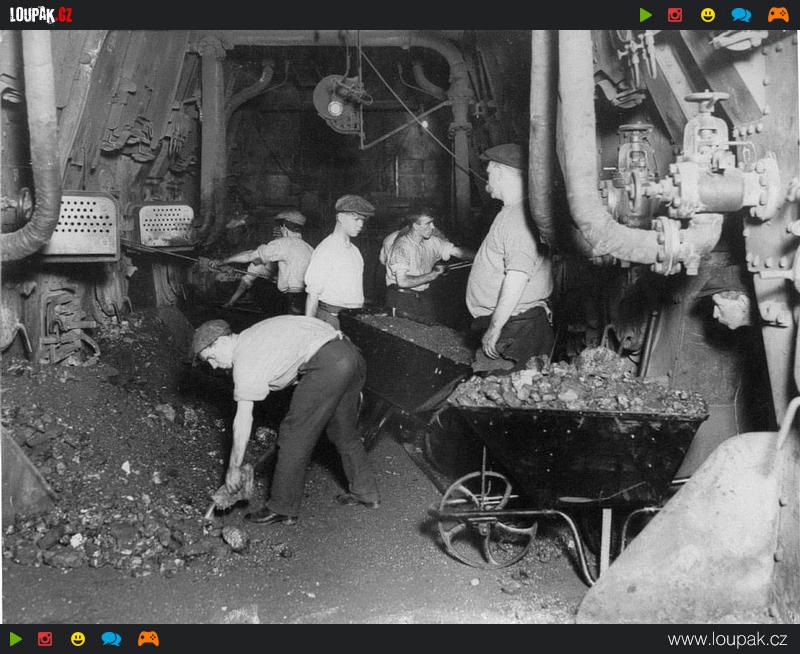Viewport: 800px width, 654px height.
Task: Click the young man in white shirt
Action: (x=337, y=262)
